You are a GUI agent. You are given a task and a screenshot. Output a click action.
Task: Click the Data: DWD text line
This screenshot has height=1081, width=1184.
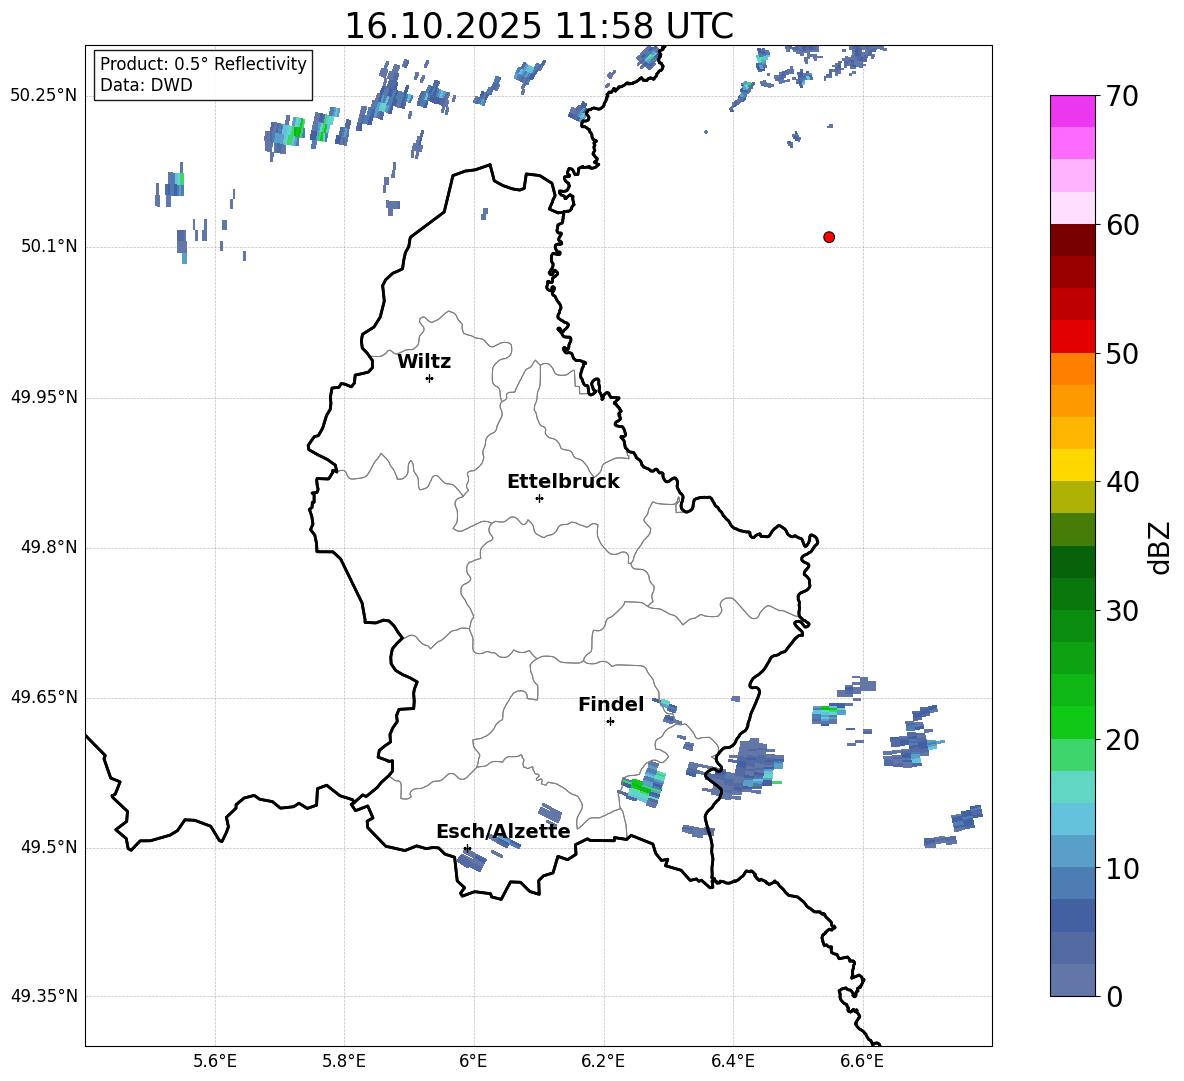pos(146,86)
